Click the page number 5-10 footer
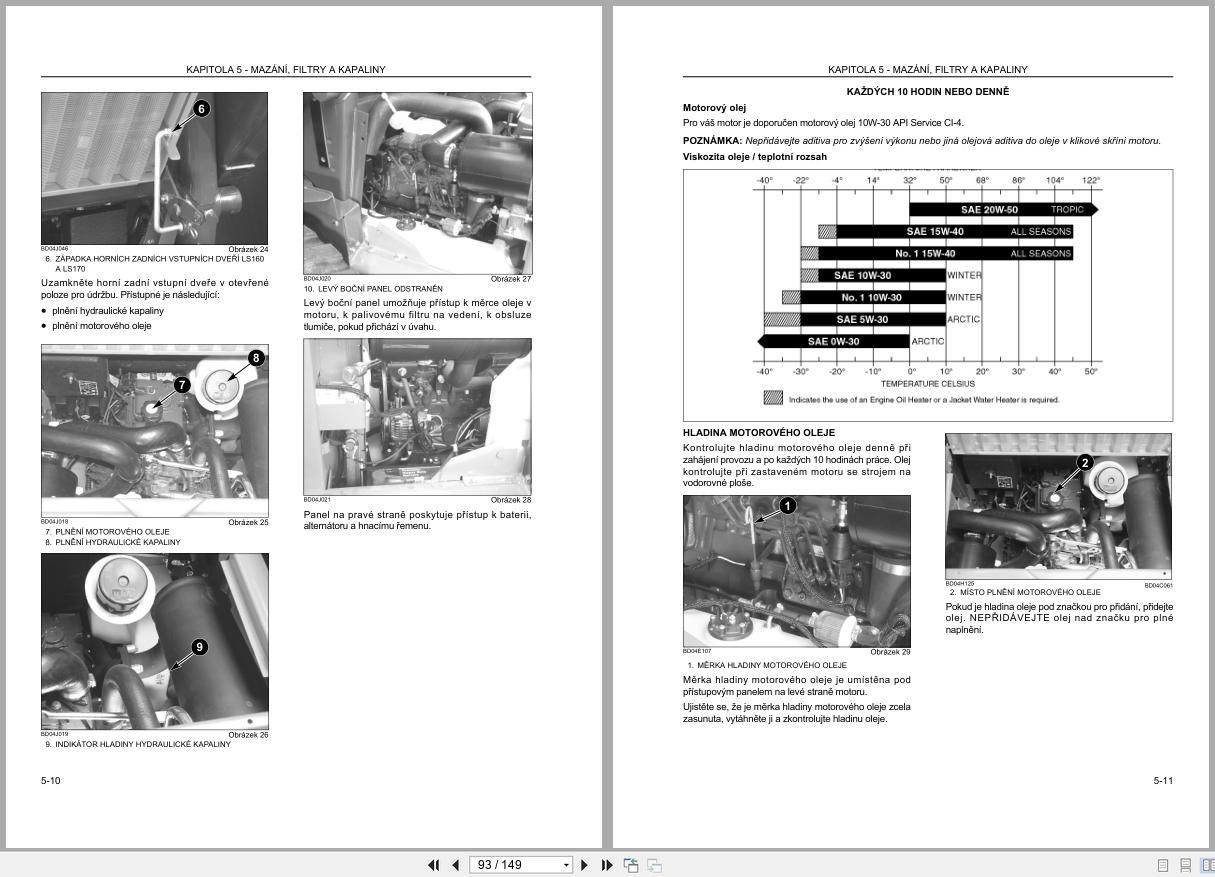The height and width of the screenshot is (877, 1215). (x=51, y=781)
